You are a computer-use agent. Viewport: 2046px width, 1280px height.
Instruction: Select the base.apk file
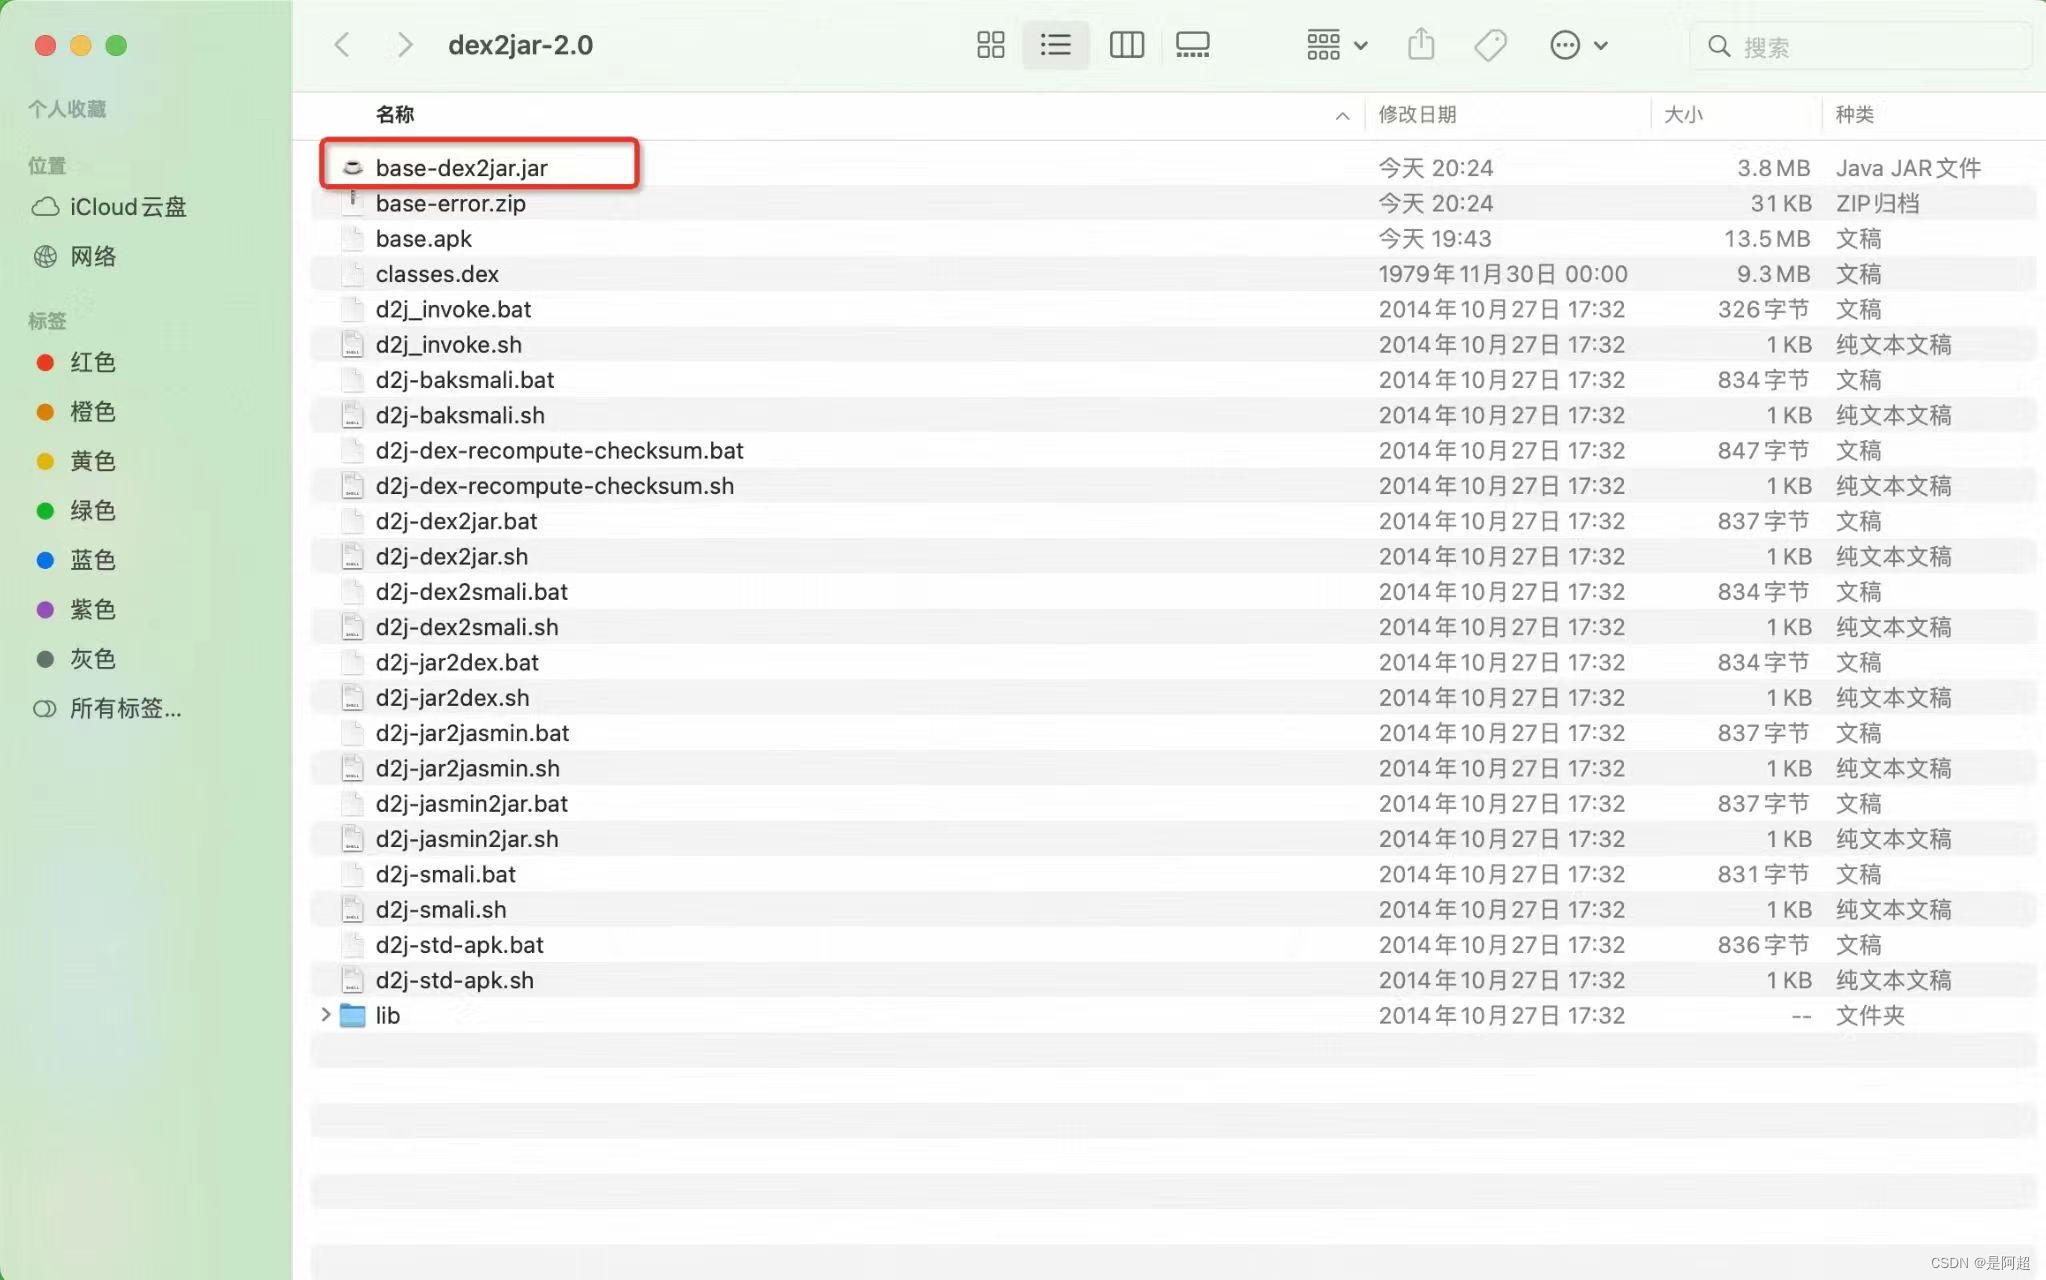pos(423,239)
